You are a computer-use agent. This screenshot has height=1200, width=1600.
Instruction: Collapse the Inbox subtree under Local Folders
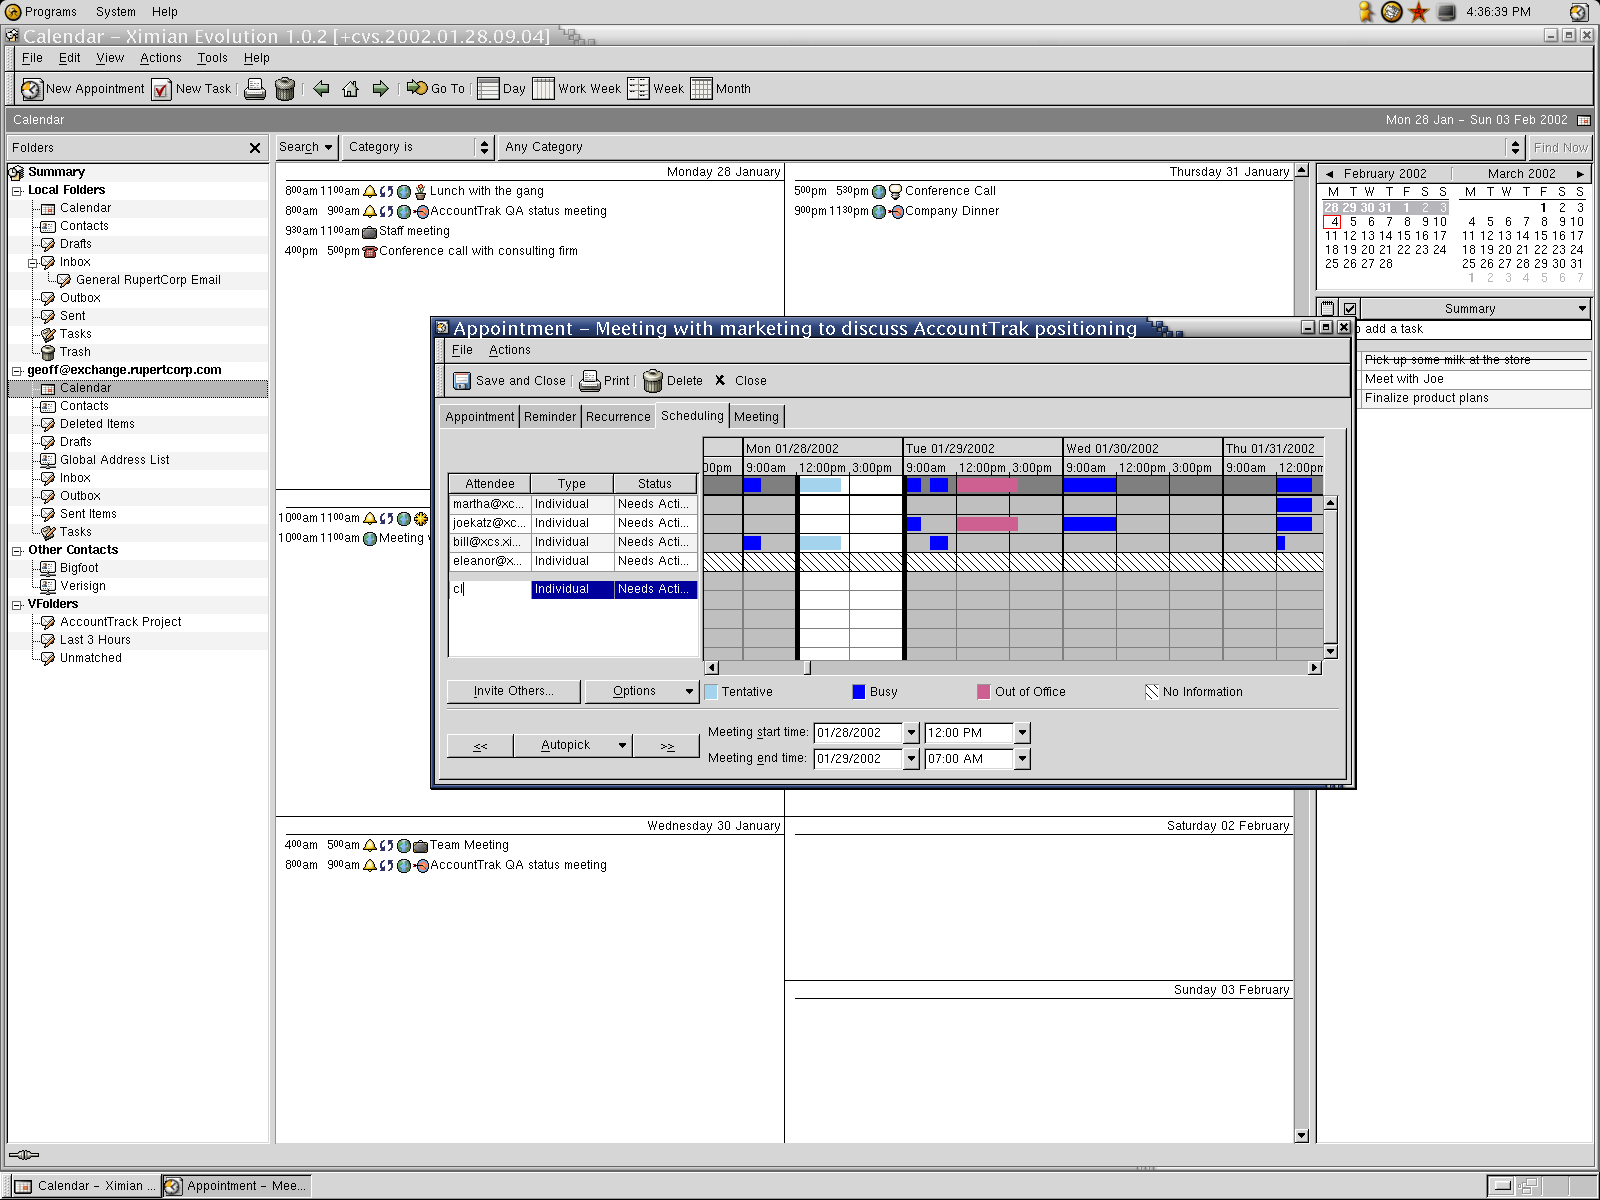point(33,263)
